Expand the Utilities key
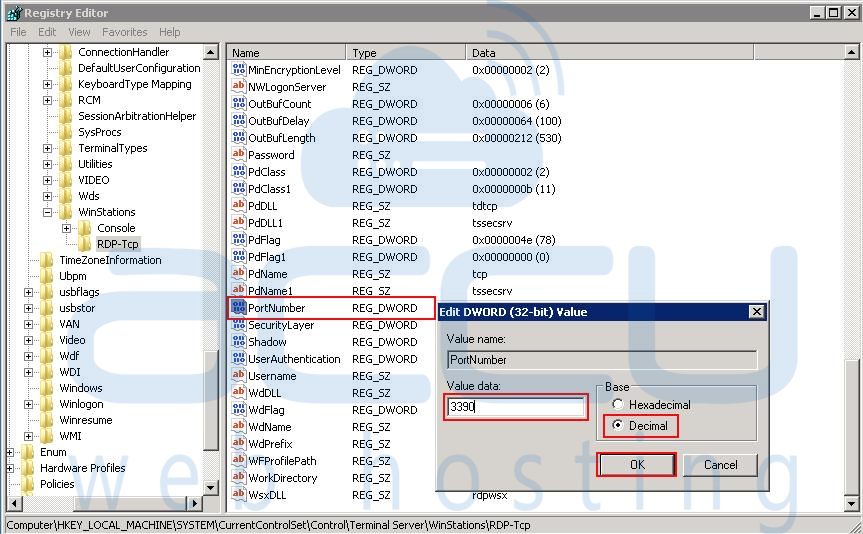Viewport: 863px width, 534px height. click(x=47, y=164)
